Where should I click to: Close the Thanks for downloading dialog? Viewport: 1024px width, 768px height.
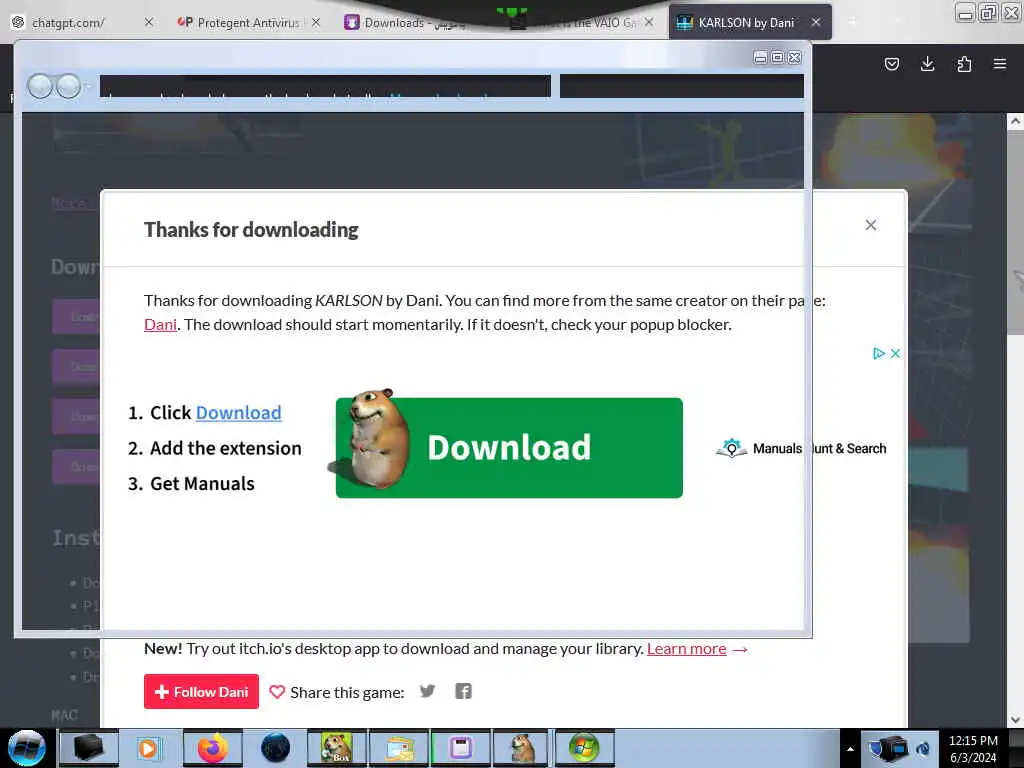pyautogui.click(x=871, y=225)
